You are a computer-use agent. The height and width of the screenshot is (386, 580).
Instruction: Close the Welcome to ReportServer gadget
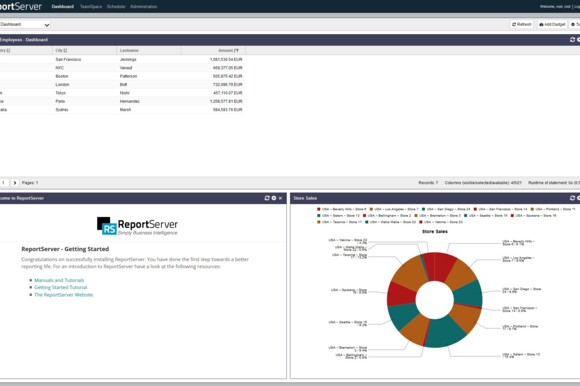(x=280, y=198)
